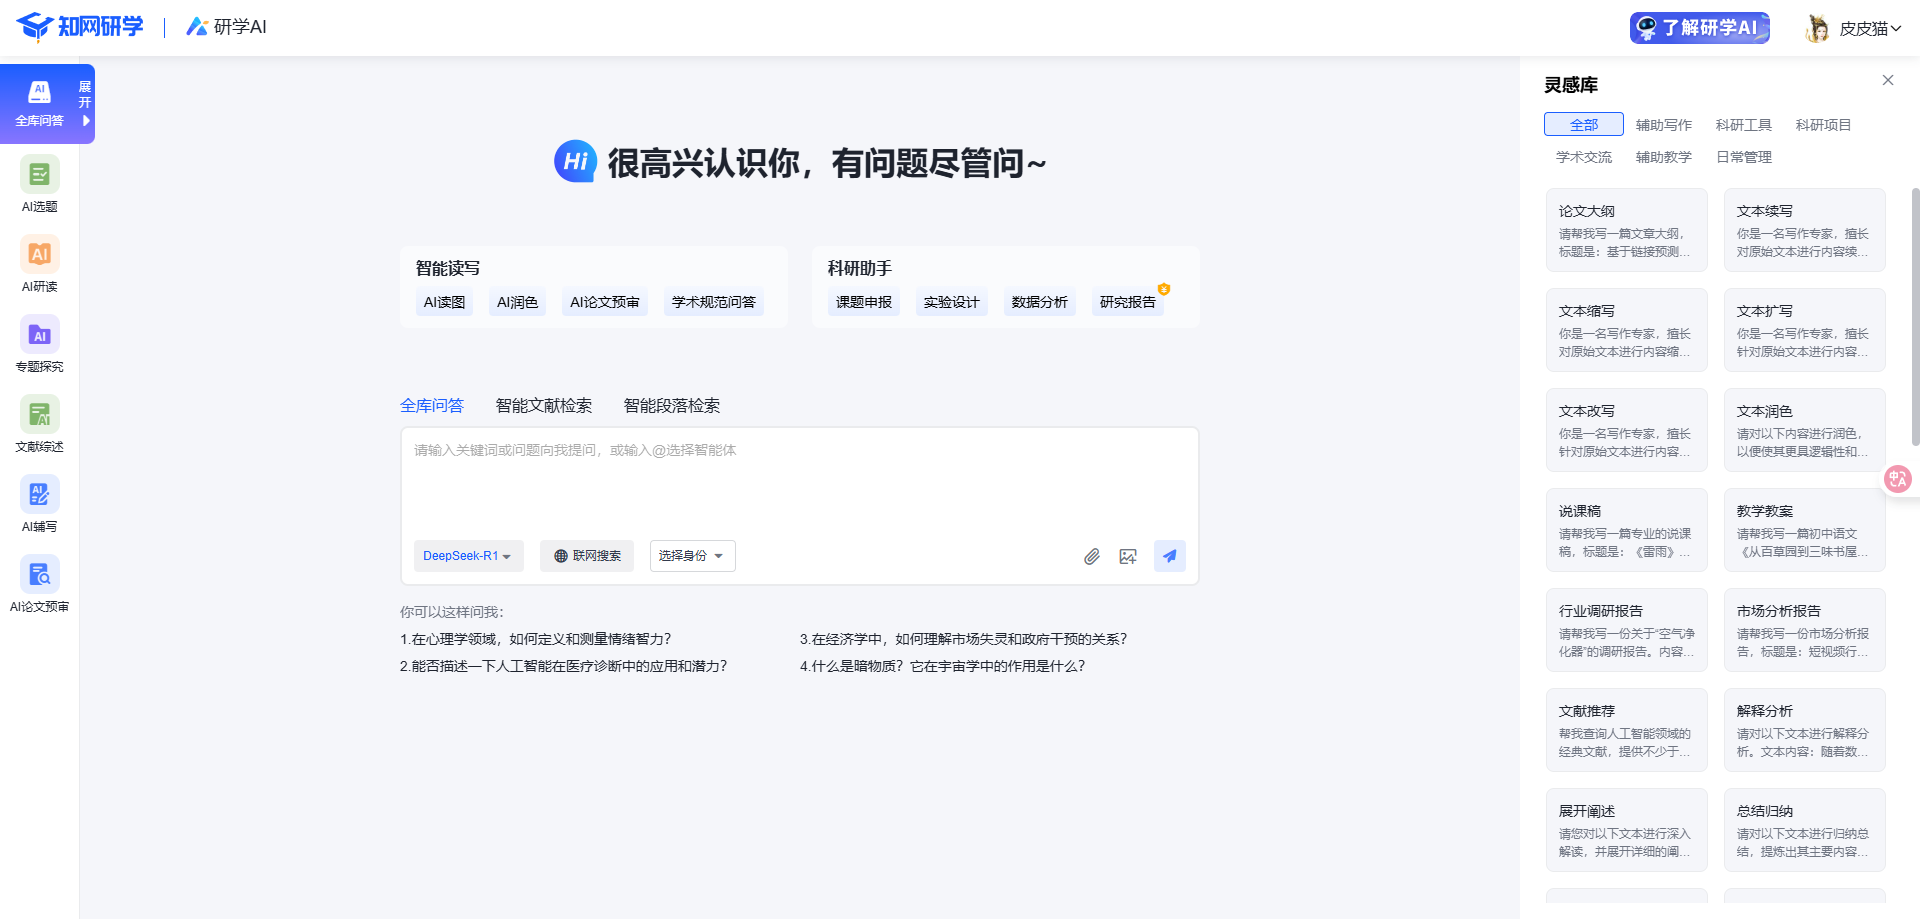
Task: Toggle the 联网搜索 web search option
Action: coord(587,556)
